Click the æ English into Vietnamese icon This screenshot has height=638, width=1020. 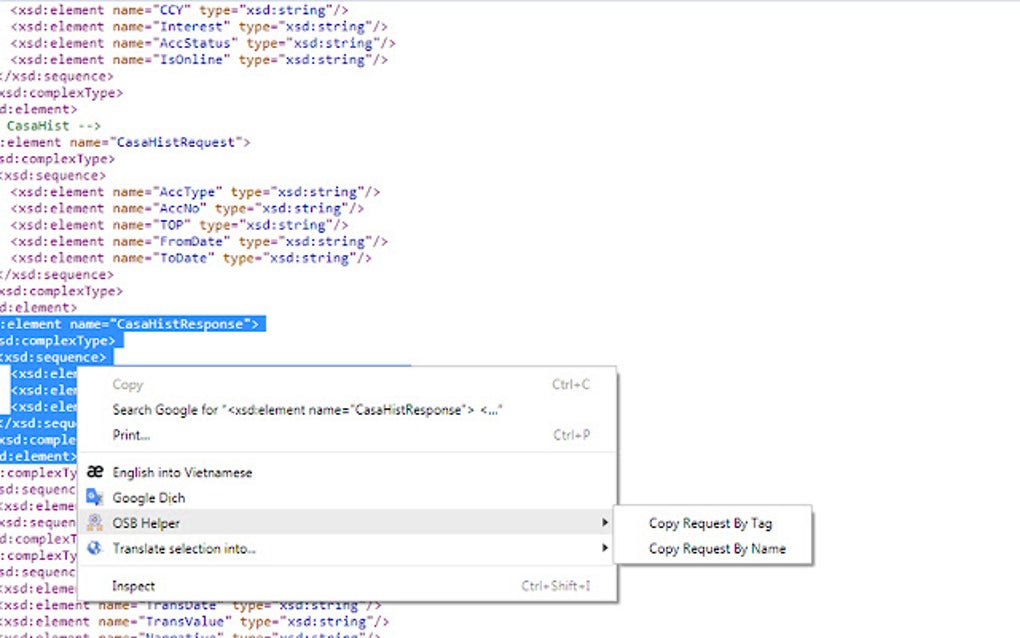(97, 472)
